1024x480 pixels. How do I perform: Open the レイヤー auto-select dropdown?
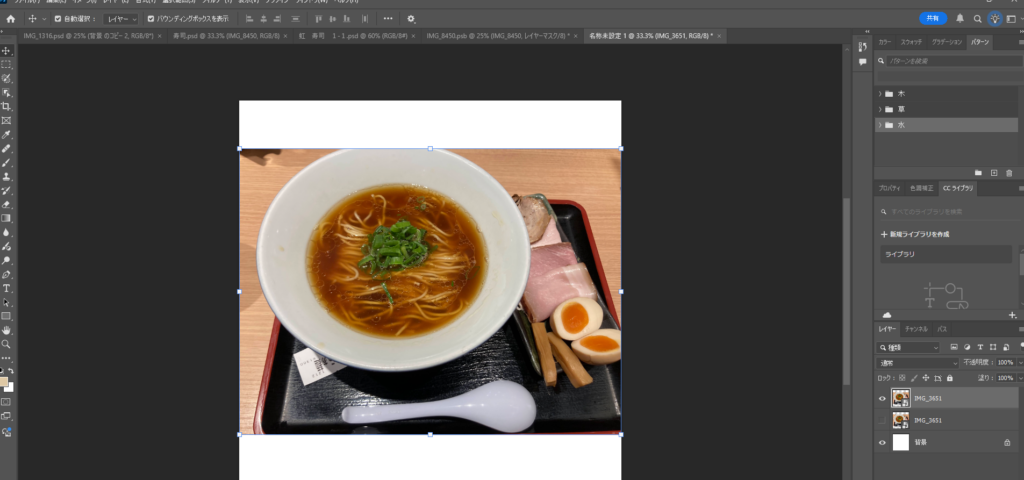point(120,18)
